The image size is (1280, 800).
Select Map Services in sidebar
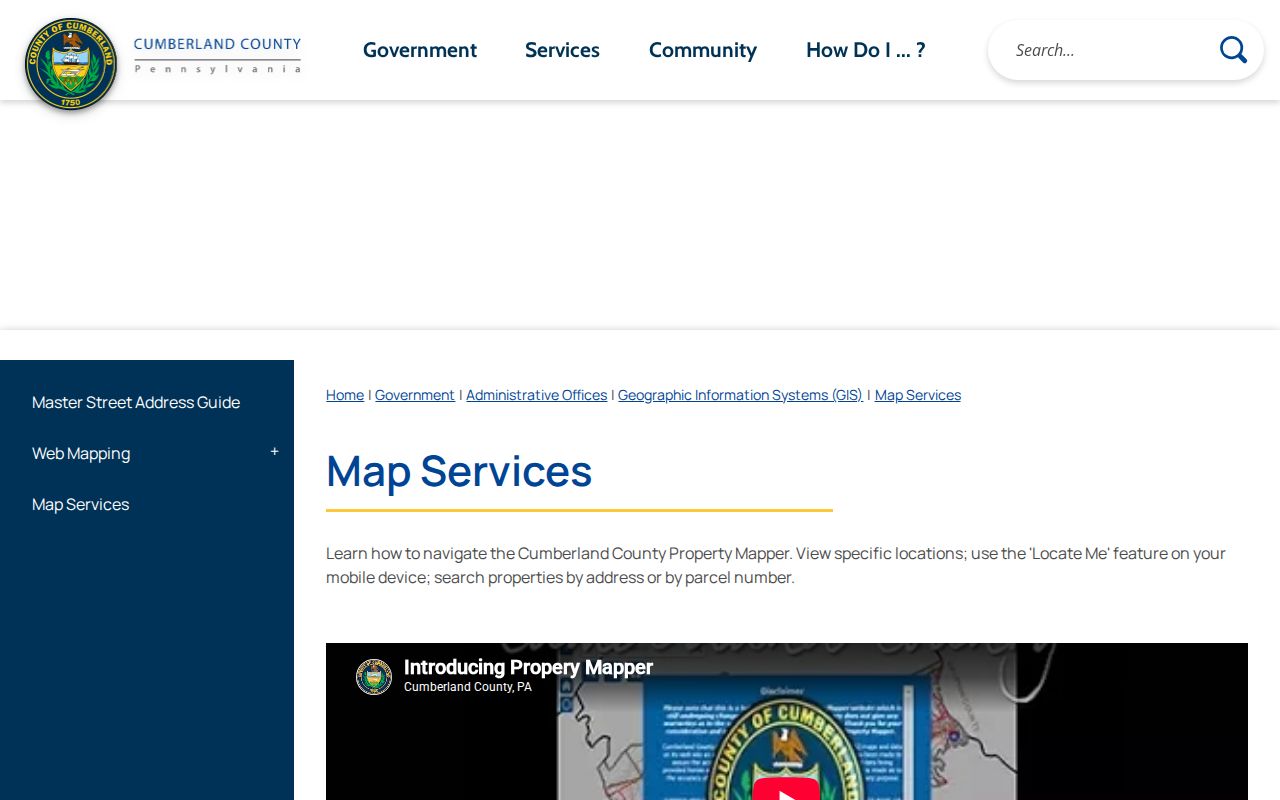coord(81,504)
